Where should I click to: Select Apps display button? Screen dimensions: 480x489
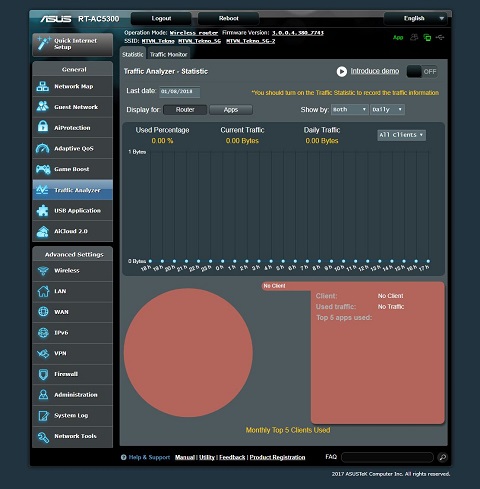click(x=231, y=110)
